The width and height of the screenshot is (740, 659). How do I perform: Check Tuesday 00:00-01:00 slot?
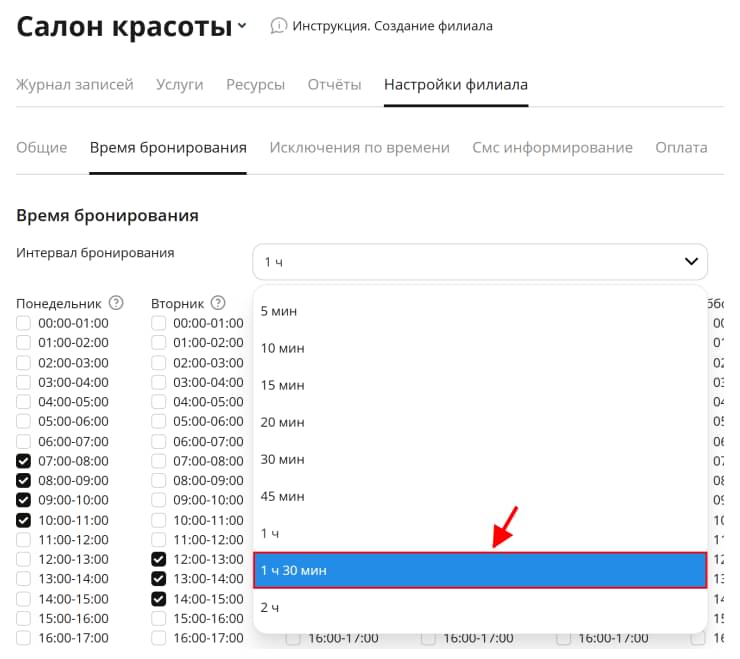click(x=159, y=323)
